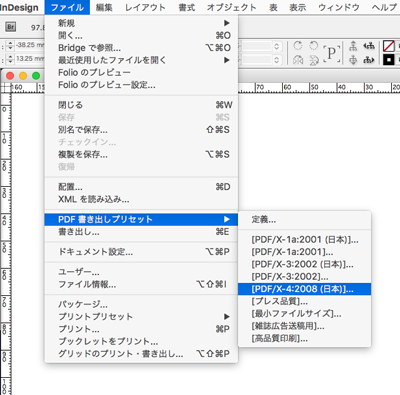The width and height of the screenshot is (400, 395).
Task: Open the レイアウト menu
Action: tap(145, 7)
